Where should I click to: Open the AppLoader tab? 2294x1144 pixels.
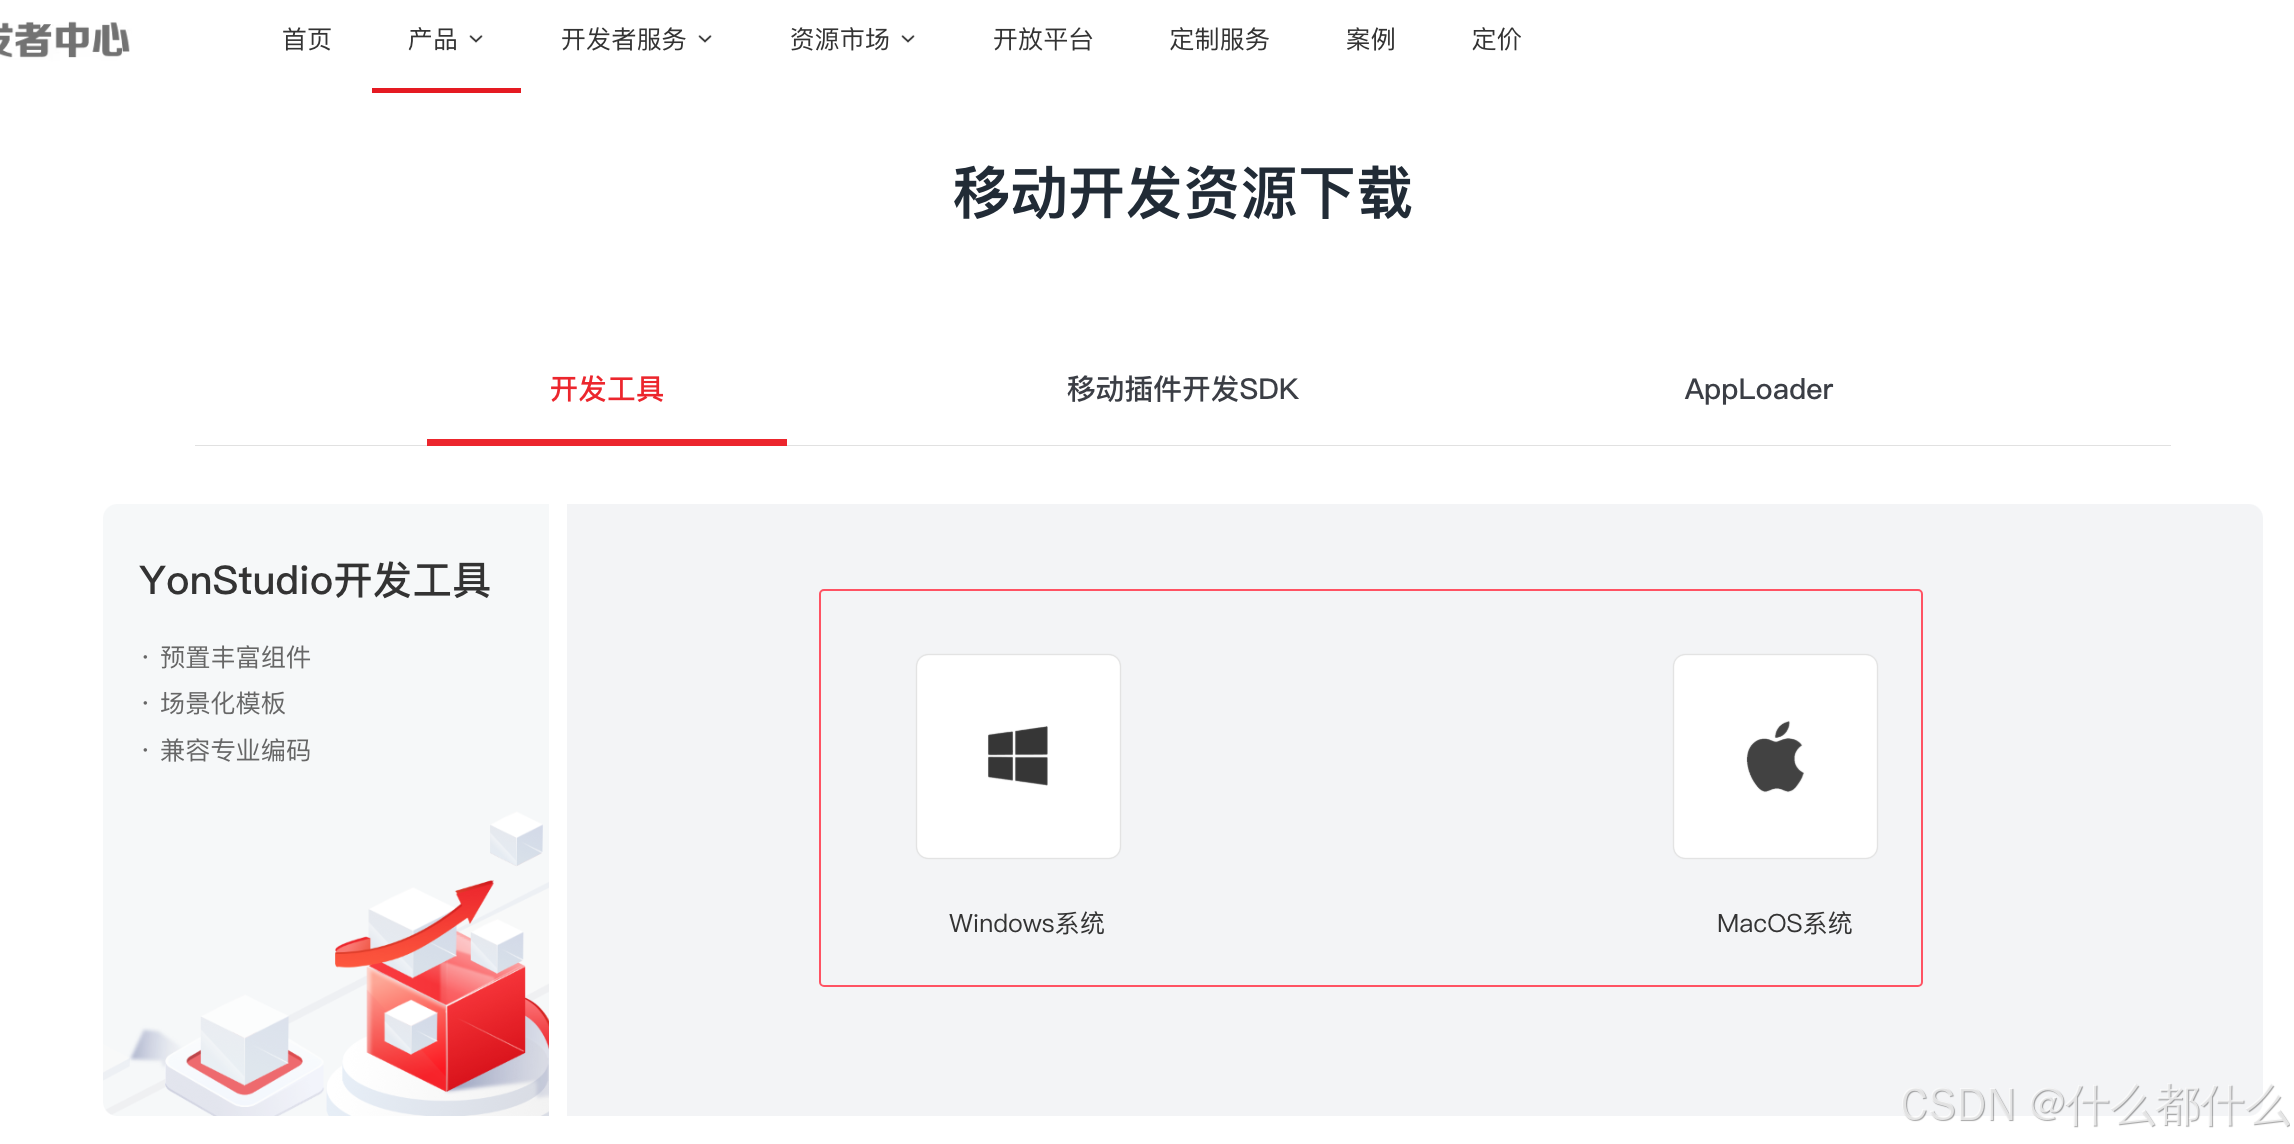(x=1758, y=389)
